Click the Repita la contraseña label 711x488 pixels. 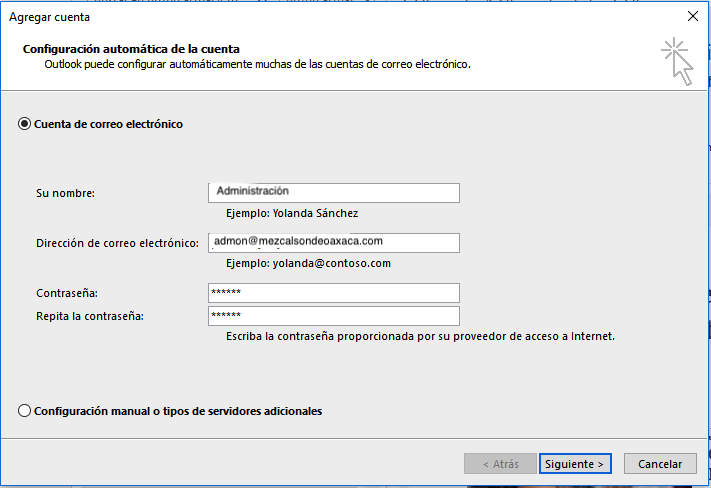(x=90, y=316)
